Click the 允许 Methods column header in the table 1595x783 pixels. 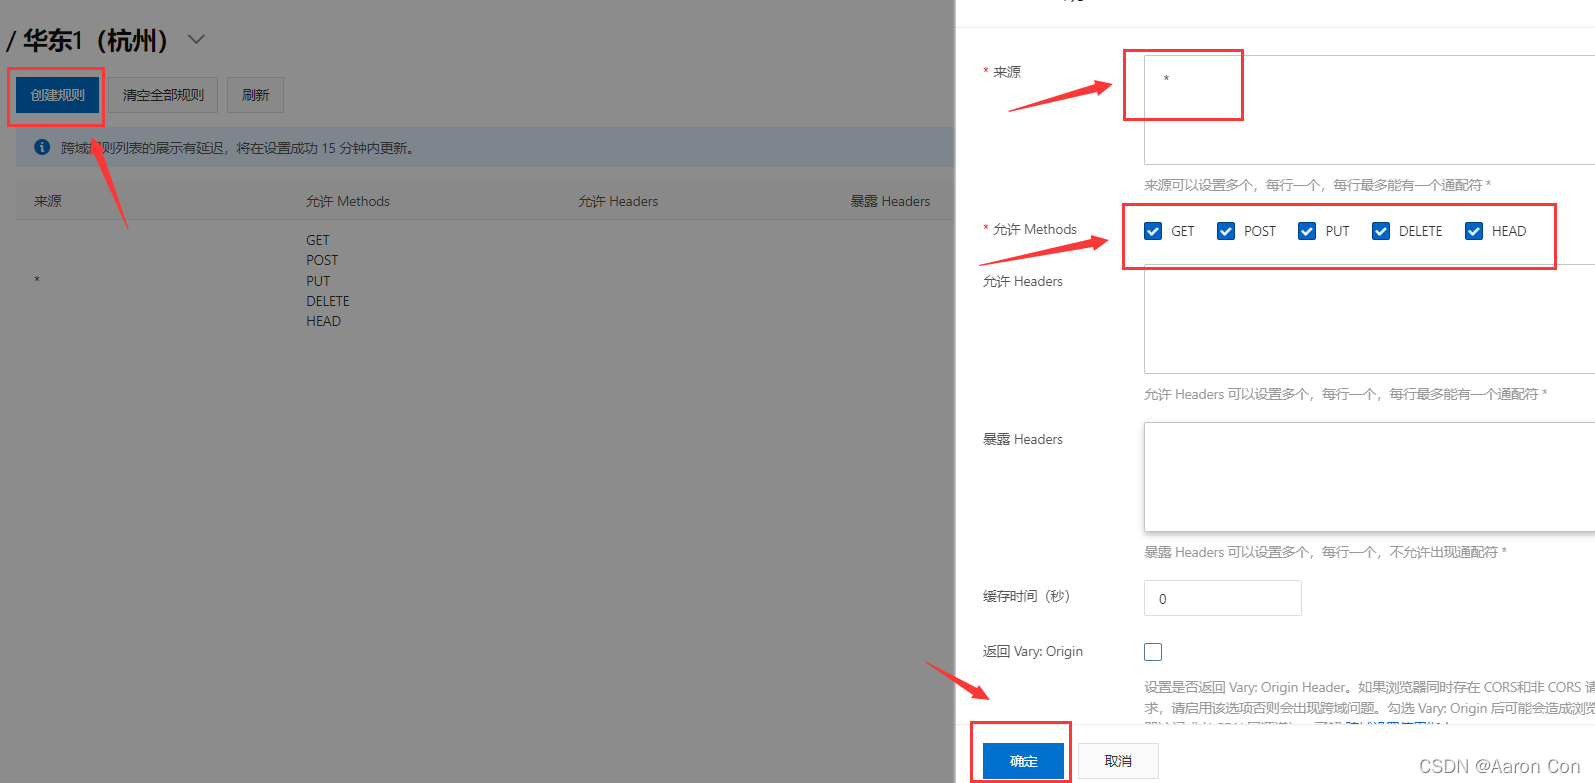[348, 201]
